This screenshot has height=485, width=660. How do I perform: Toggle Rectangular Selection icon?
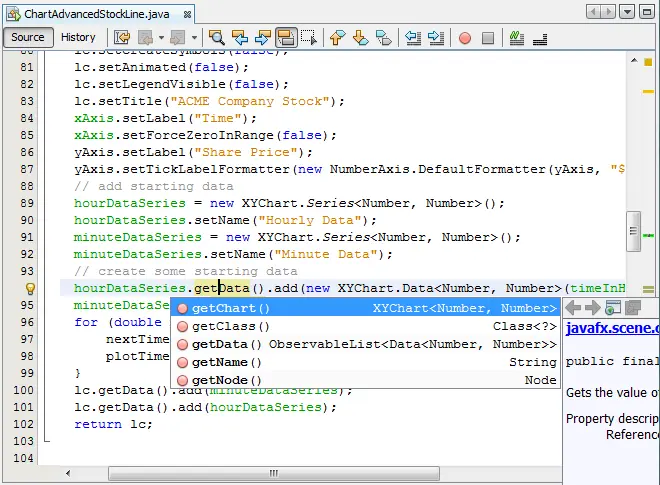pos(309,38)
